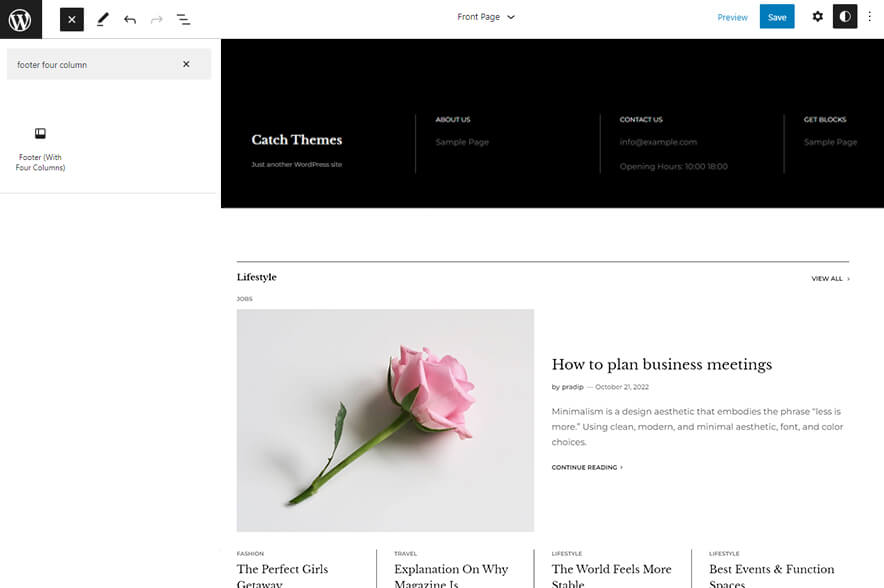
Task: Undo the last change
Action: (x=130, y=18)
